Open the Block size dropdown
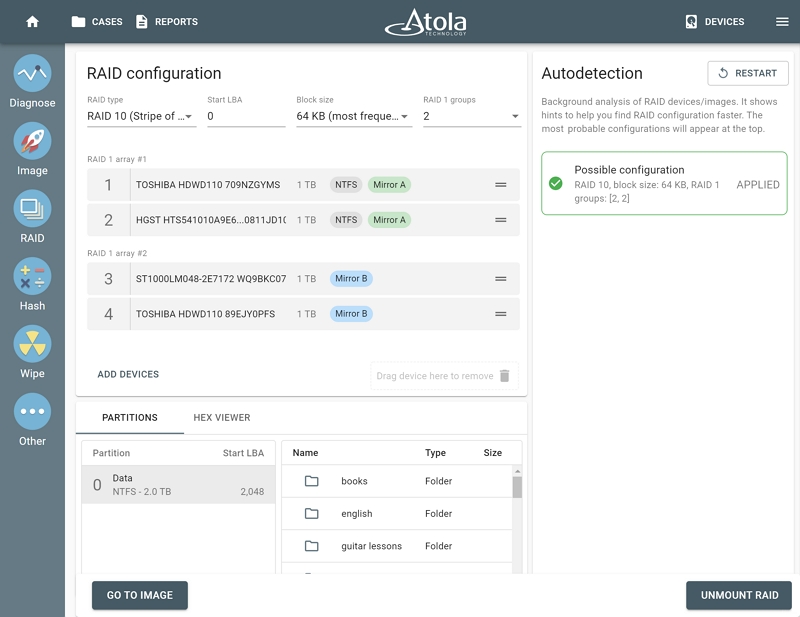This screenshot has height=617, width=800. [x=354, y=116]
